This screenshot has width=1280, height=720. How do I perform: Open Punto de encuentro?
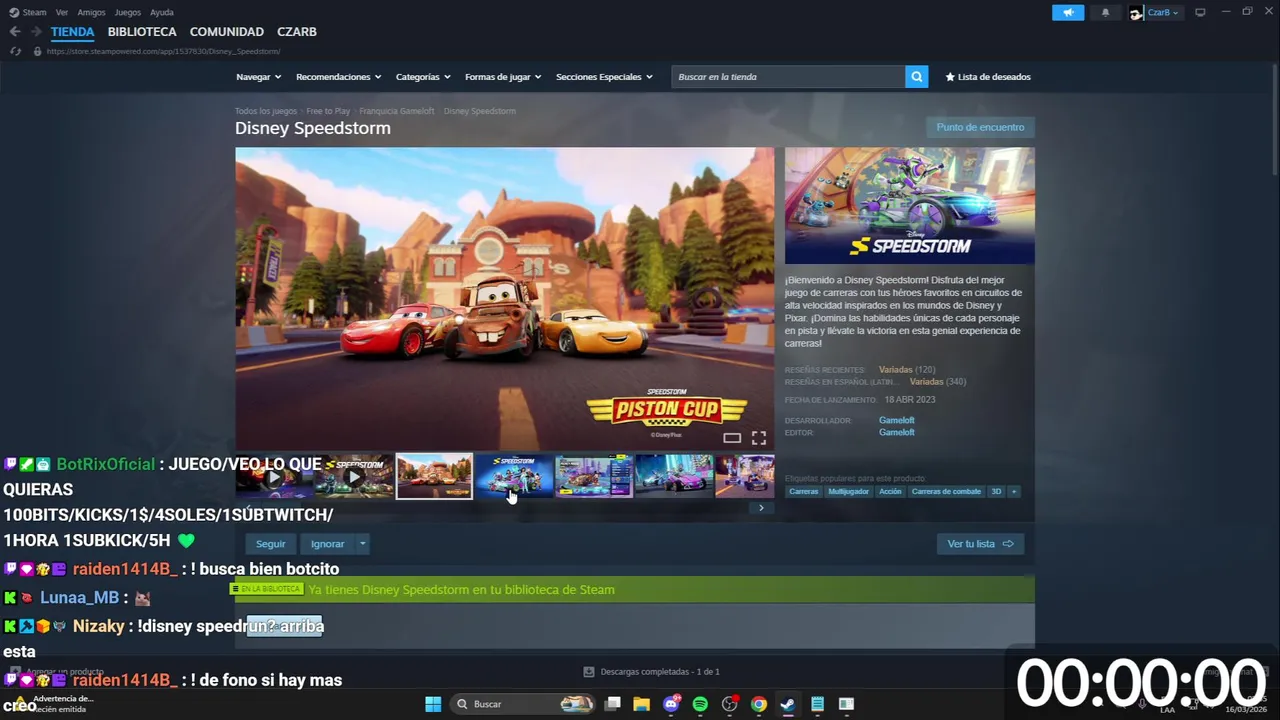coord(980,127)
